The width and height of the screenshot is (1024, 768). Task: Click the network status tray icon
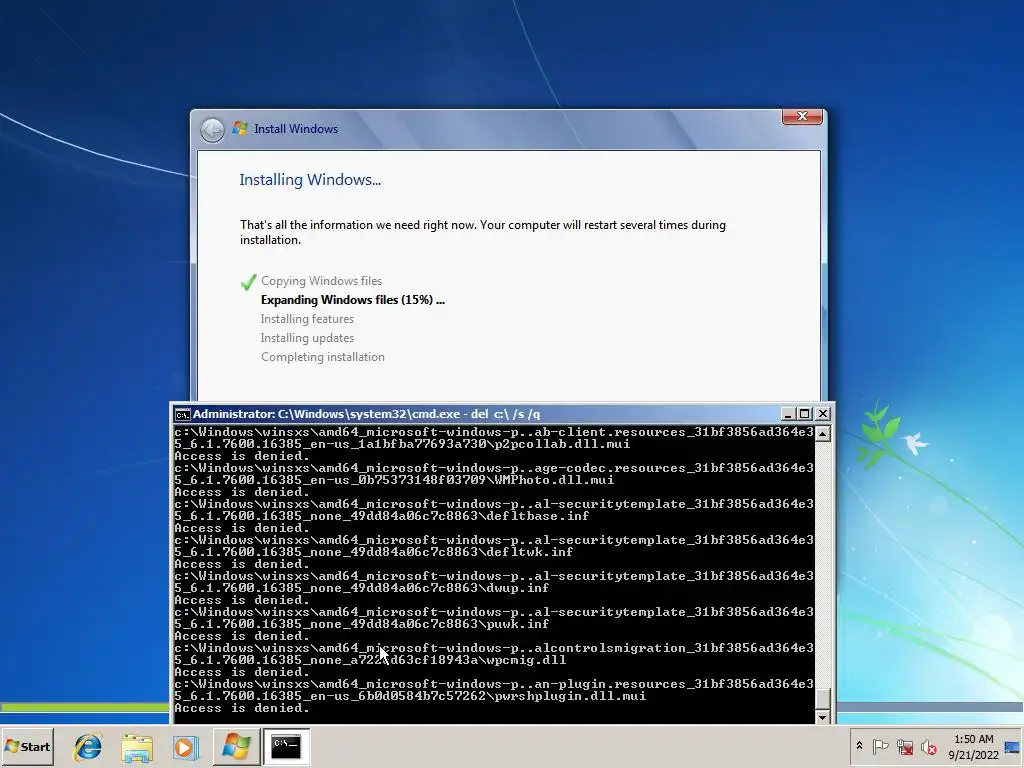904,746
